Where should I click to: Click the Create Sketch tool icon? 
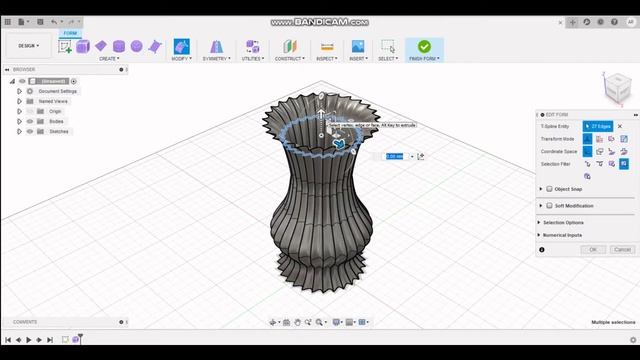tap(65, 47)
